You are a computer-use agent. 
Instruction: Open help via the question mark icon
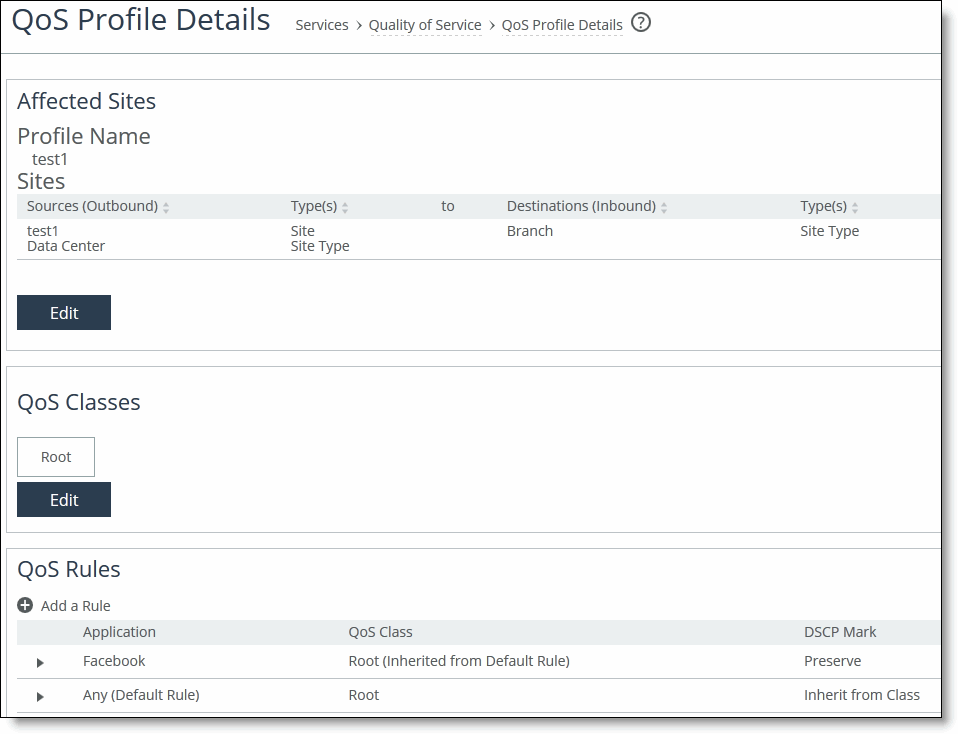pyautogui.click(x=640, y=22)
